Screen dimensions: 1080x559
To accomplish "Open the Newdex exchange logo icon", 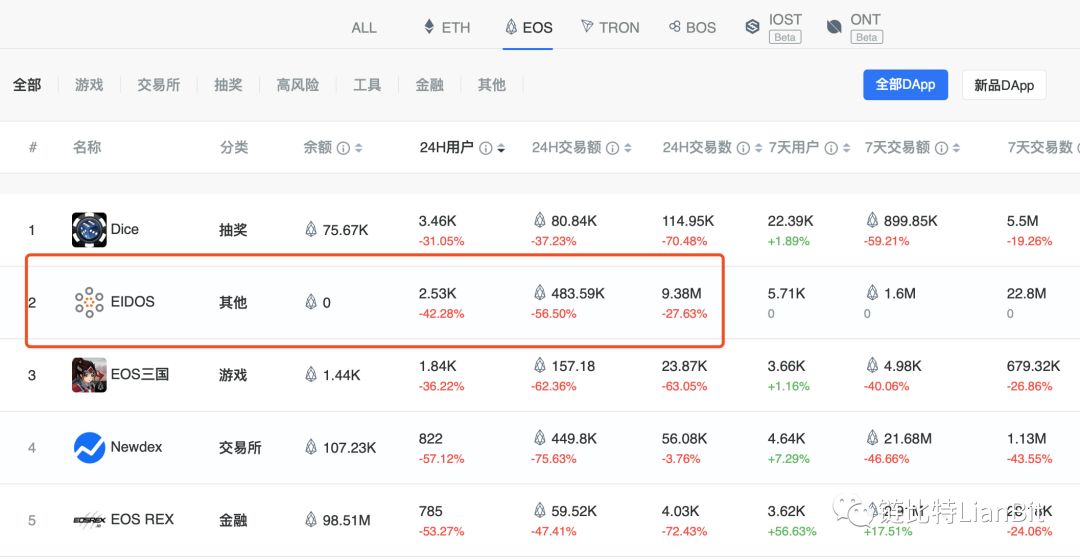I will click(89, 448).
